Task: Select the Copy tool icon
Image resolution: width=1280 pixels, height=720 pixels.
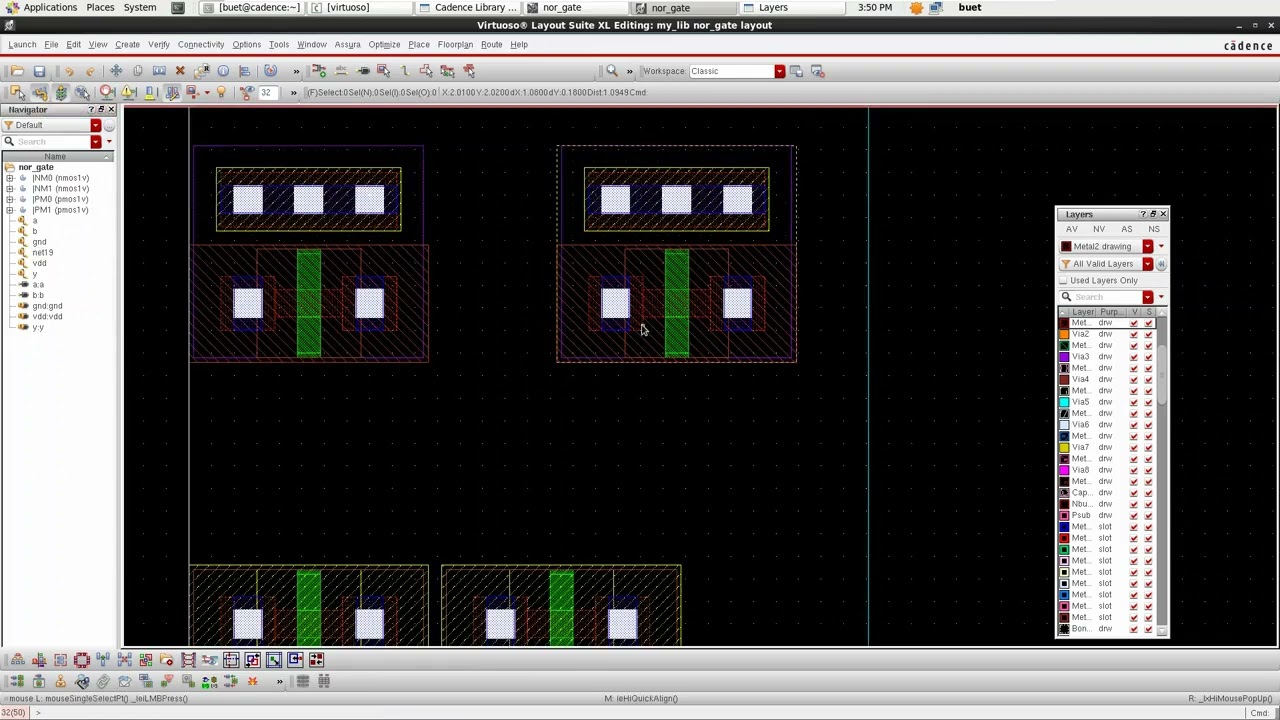Action: click(138, 71)
